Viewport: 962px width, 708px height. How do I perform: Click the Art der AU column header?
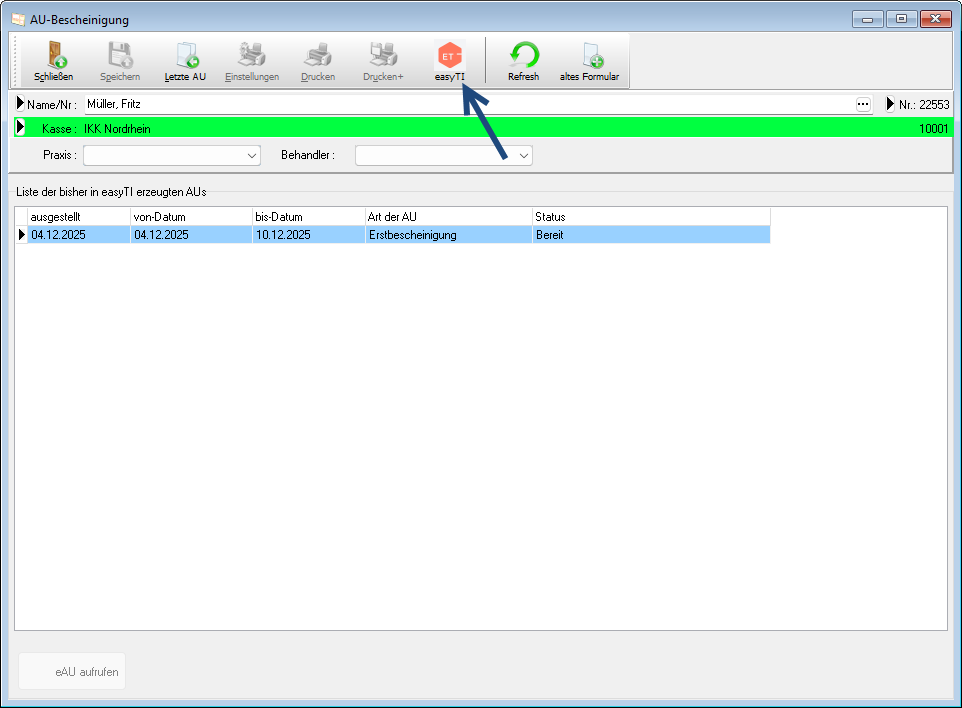[x=447, y=217]
